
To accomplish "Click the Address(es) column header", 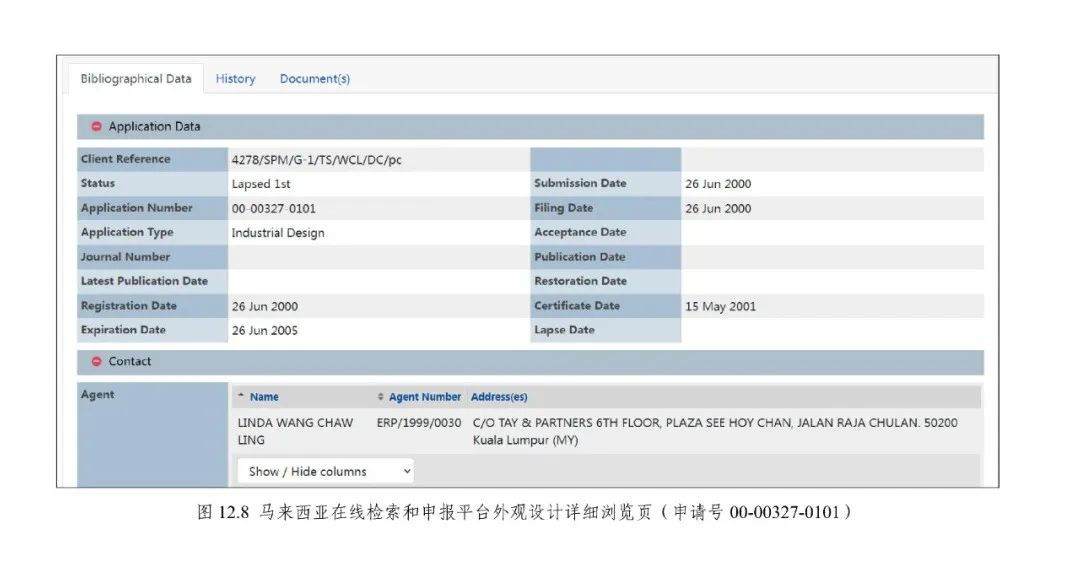I will click(x=498, y=397).
